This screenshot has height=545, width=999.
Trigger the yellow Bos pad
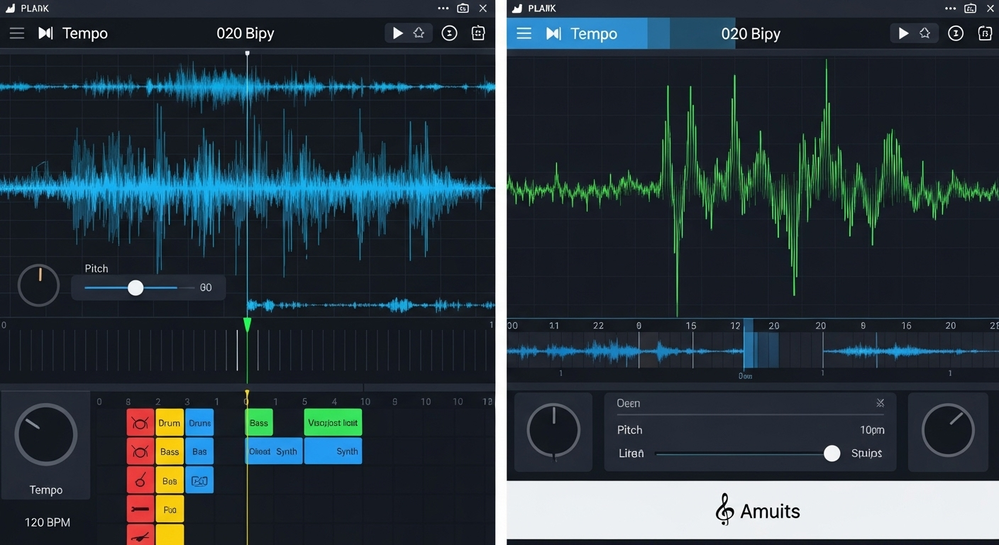coord(169,480)
